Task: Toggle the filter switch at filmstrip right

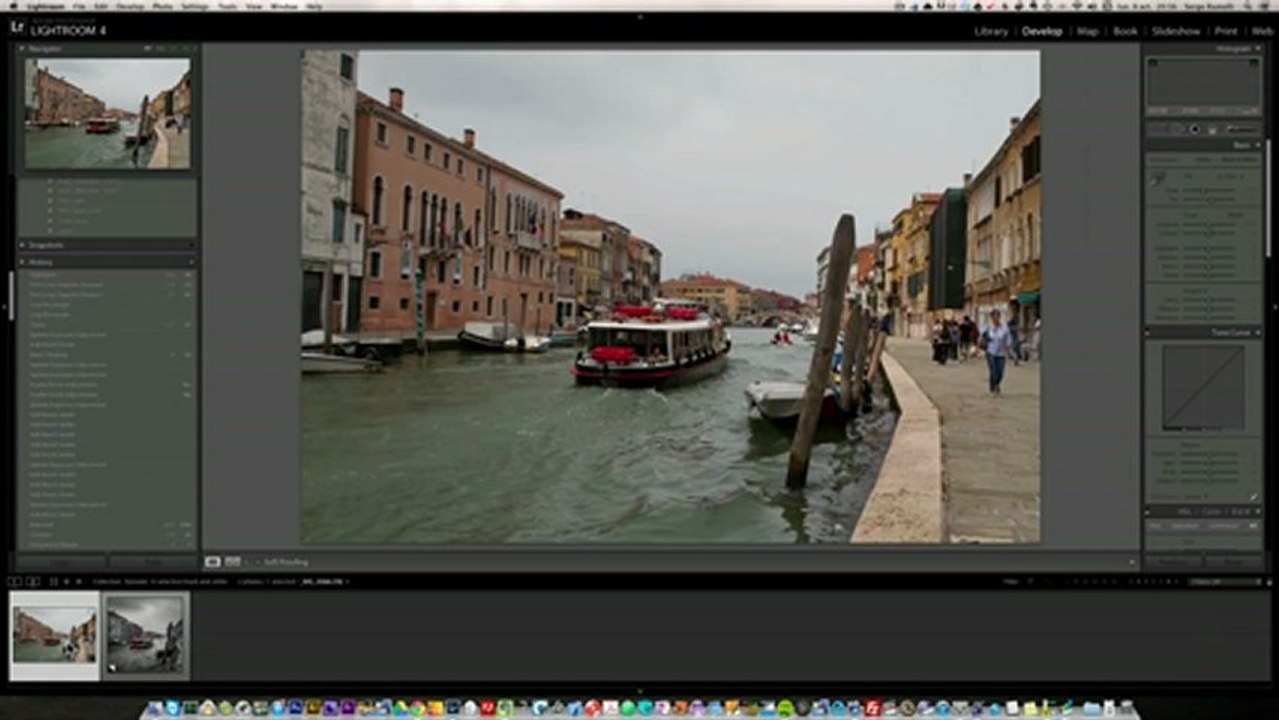Action: click(x=1269, y=582)
